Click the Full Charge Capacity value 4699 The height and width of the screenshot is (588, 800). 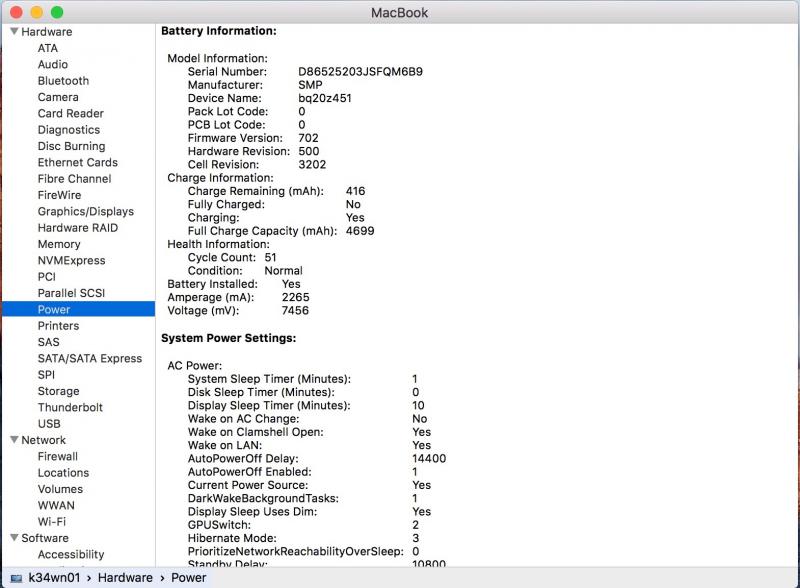(x=360, y=231)
